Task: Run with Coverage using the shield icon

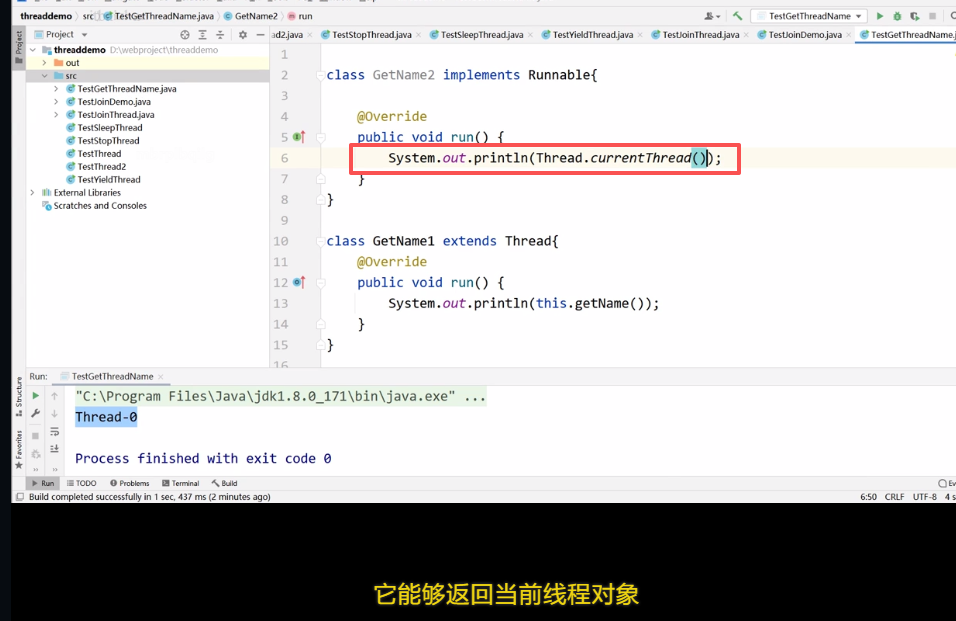Action: pos(915,16)
